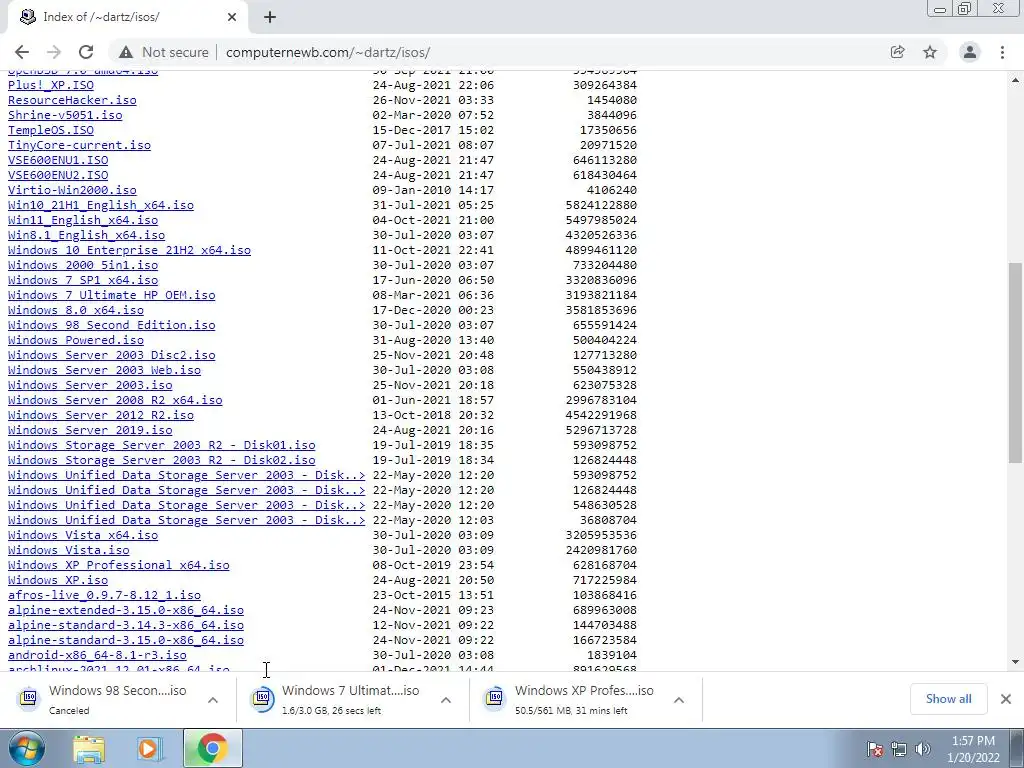Bookmark this page with the star
Image resolution: width=1024 pixels, height=768 pixels.
[x=930, y=52]
